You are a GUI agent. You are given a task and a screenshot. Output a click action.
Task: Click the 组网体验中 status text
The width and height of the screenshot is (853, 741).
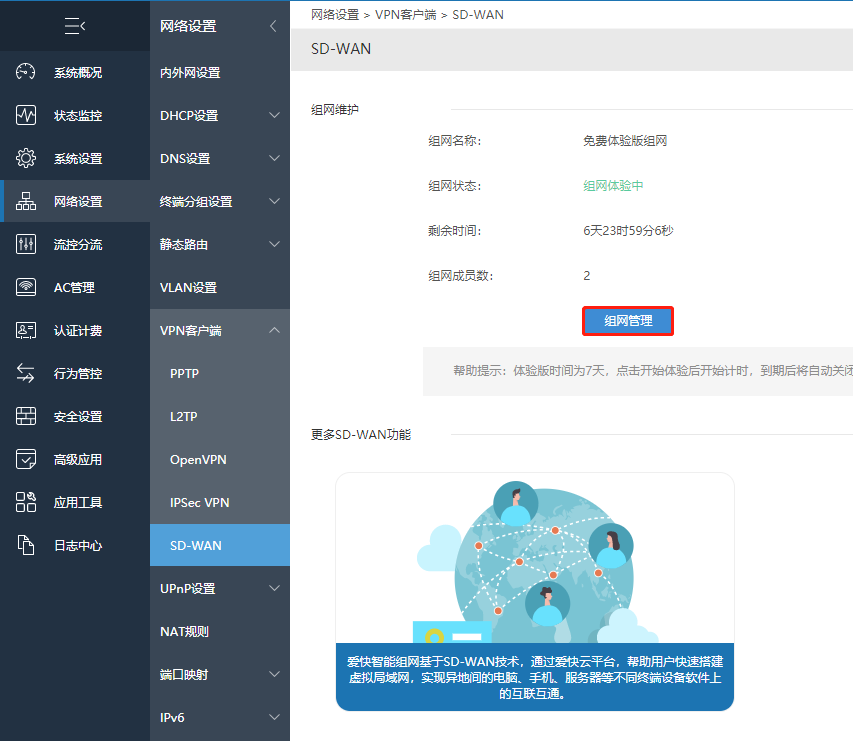pyautogui.click(x=613, y=186)
